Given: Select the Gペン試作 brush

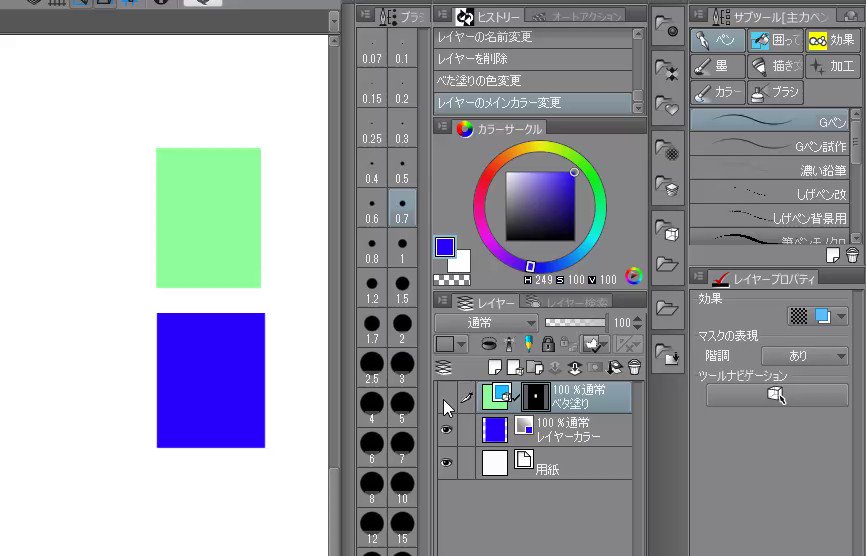Looking at the screenshot, I should click(769, 146).
